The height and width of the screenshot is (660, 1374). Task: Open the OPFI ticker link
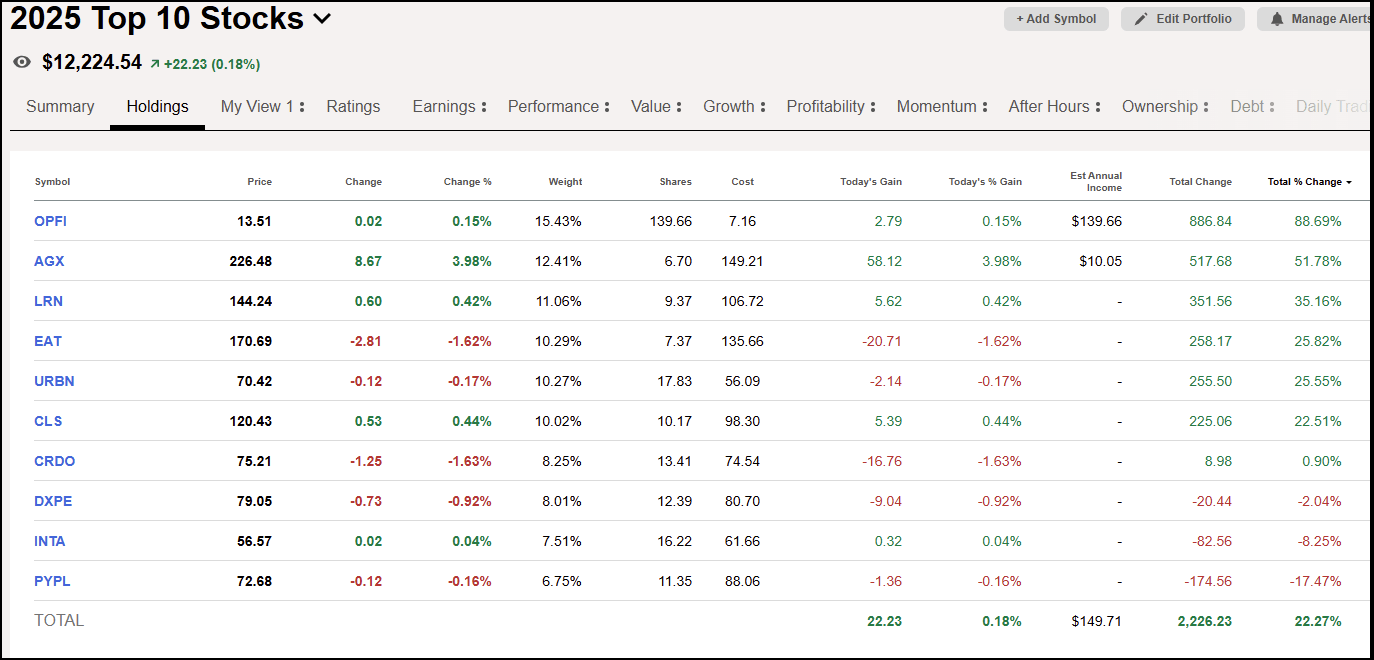pos(50,221)
